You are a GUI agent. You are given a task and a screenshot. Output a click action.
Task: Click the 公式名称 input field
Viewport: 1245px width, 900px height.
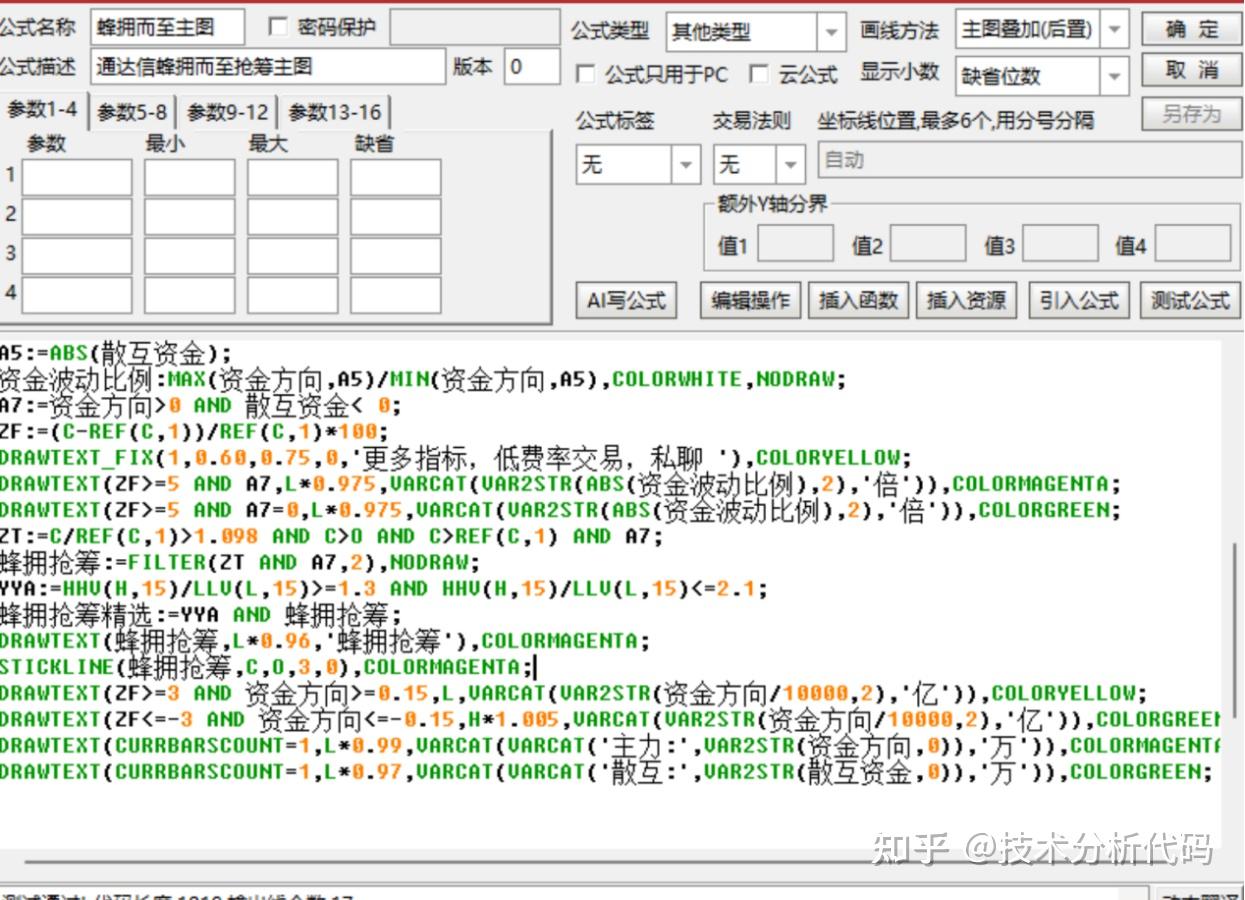[x=167, y=28]
